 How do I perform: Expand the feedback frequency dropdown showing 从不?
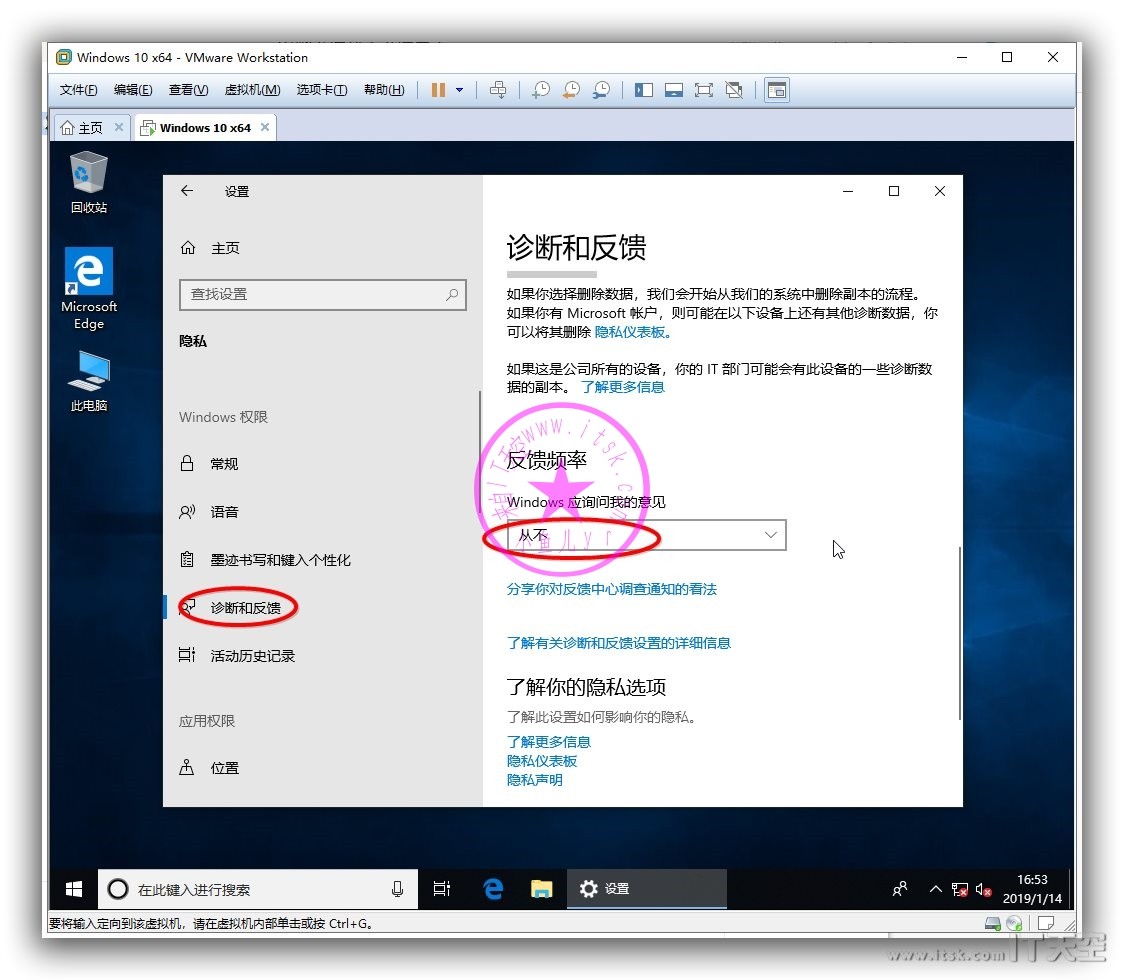[x=647, y=536]
